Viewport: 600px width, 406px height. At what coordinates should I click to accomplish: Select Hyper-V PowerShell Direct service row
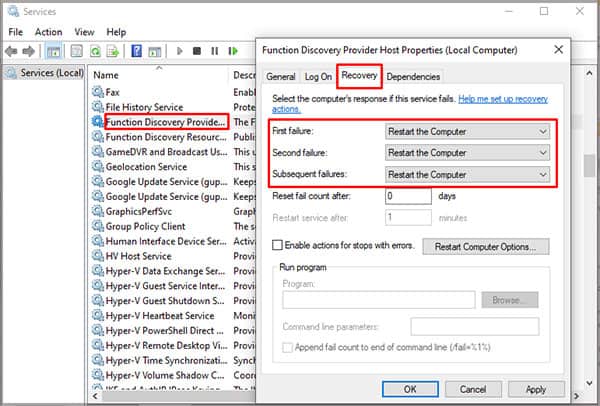[x=165, y=331]
